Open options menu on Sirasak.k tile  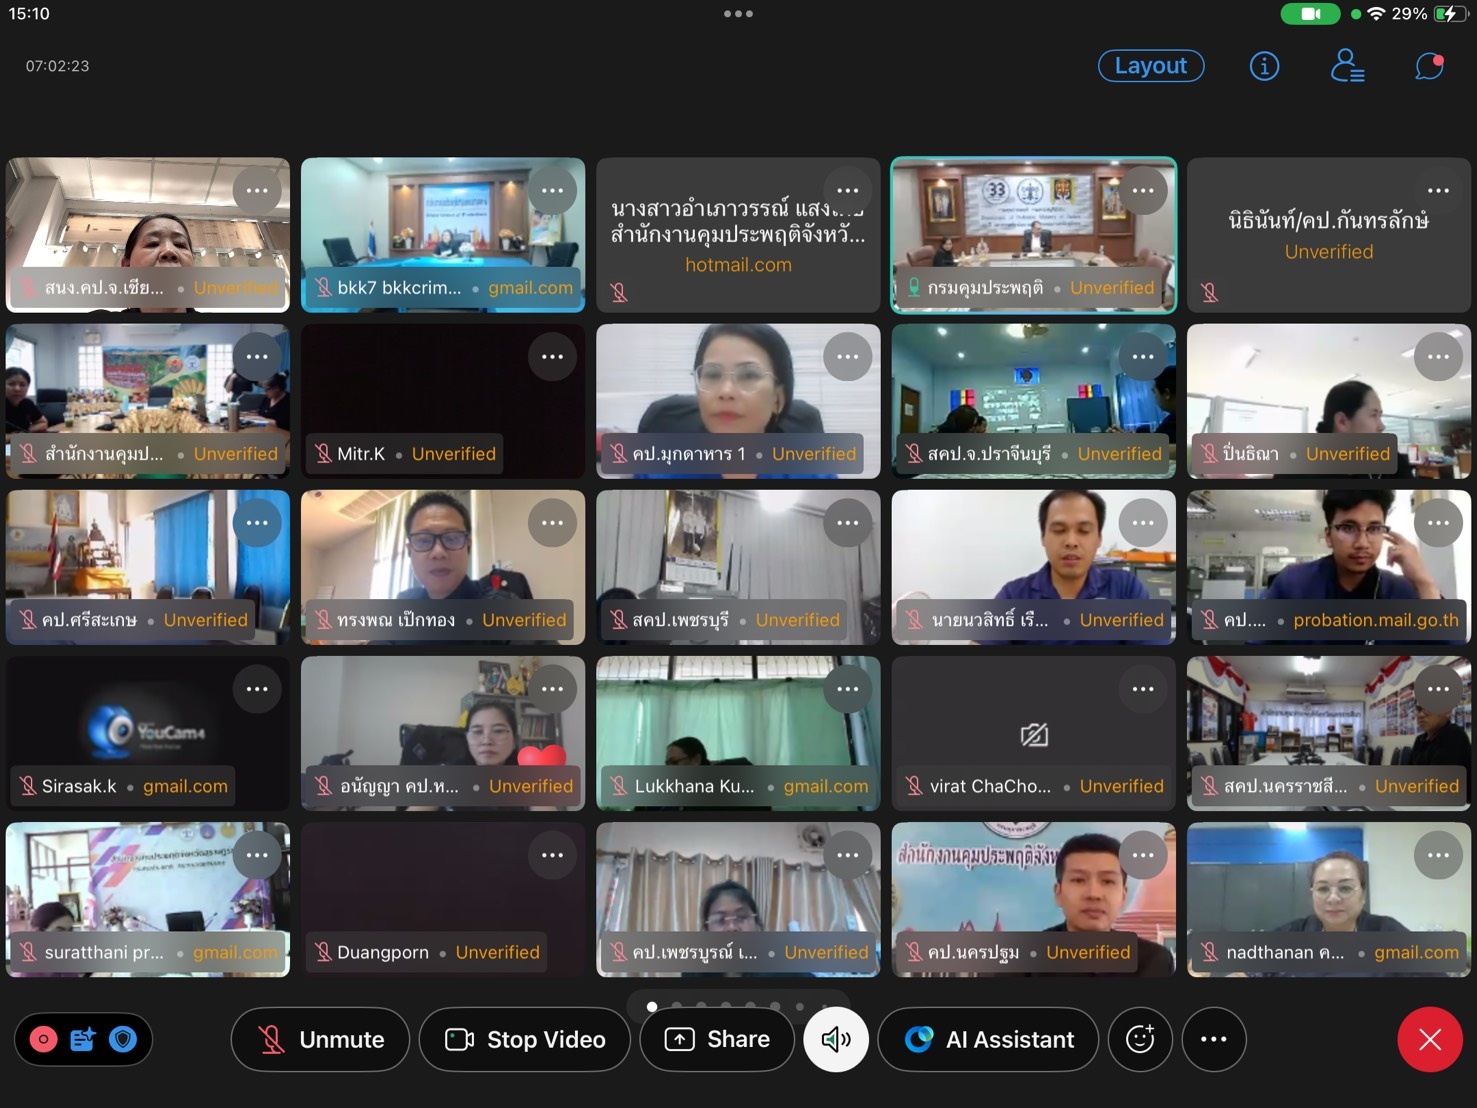[257, 689]
